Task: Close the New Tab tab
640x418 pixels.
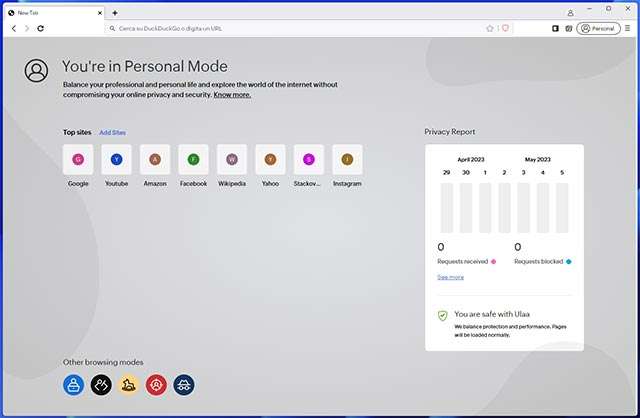Action: click(x=100, y=13)
